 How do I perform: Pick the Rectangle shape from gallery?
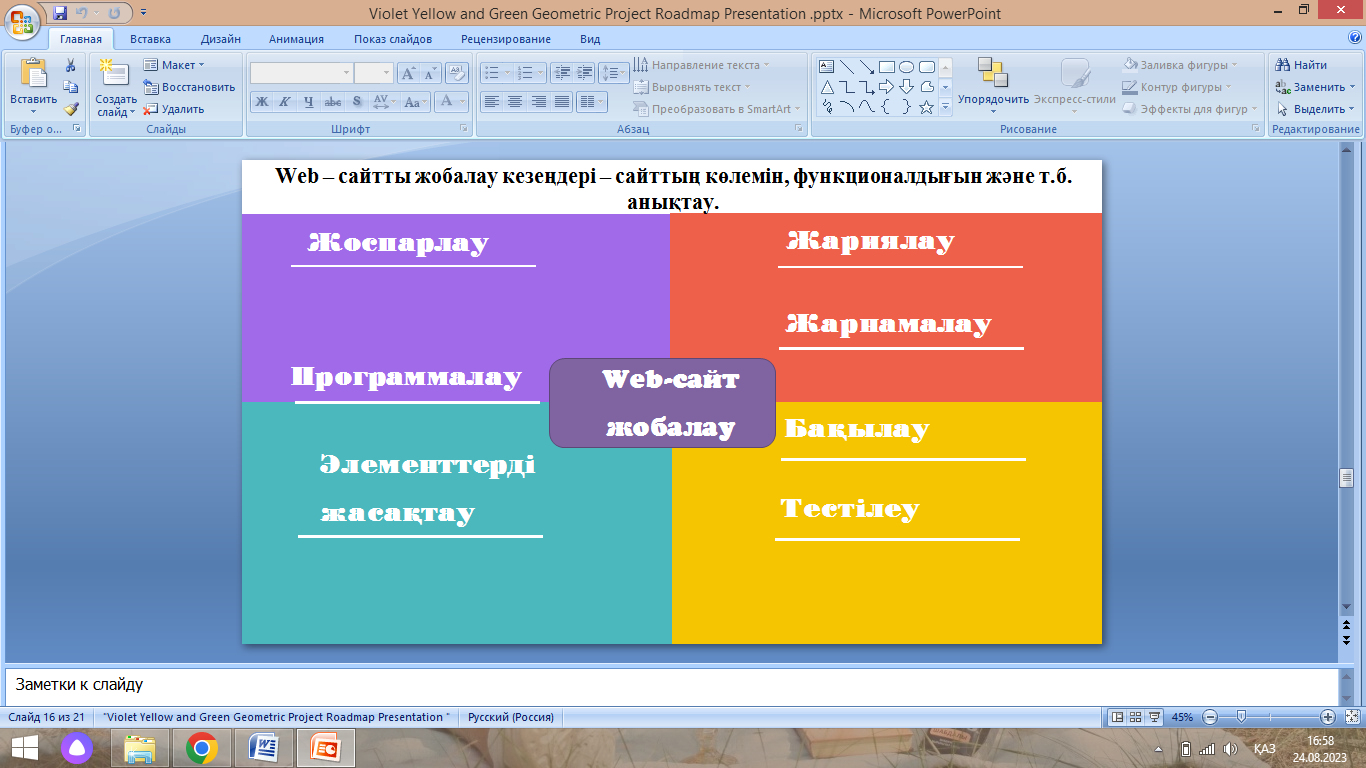tap(887, 67)
